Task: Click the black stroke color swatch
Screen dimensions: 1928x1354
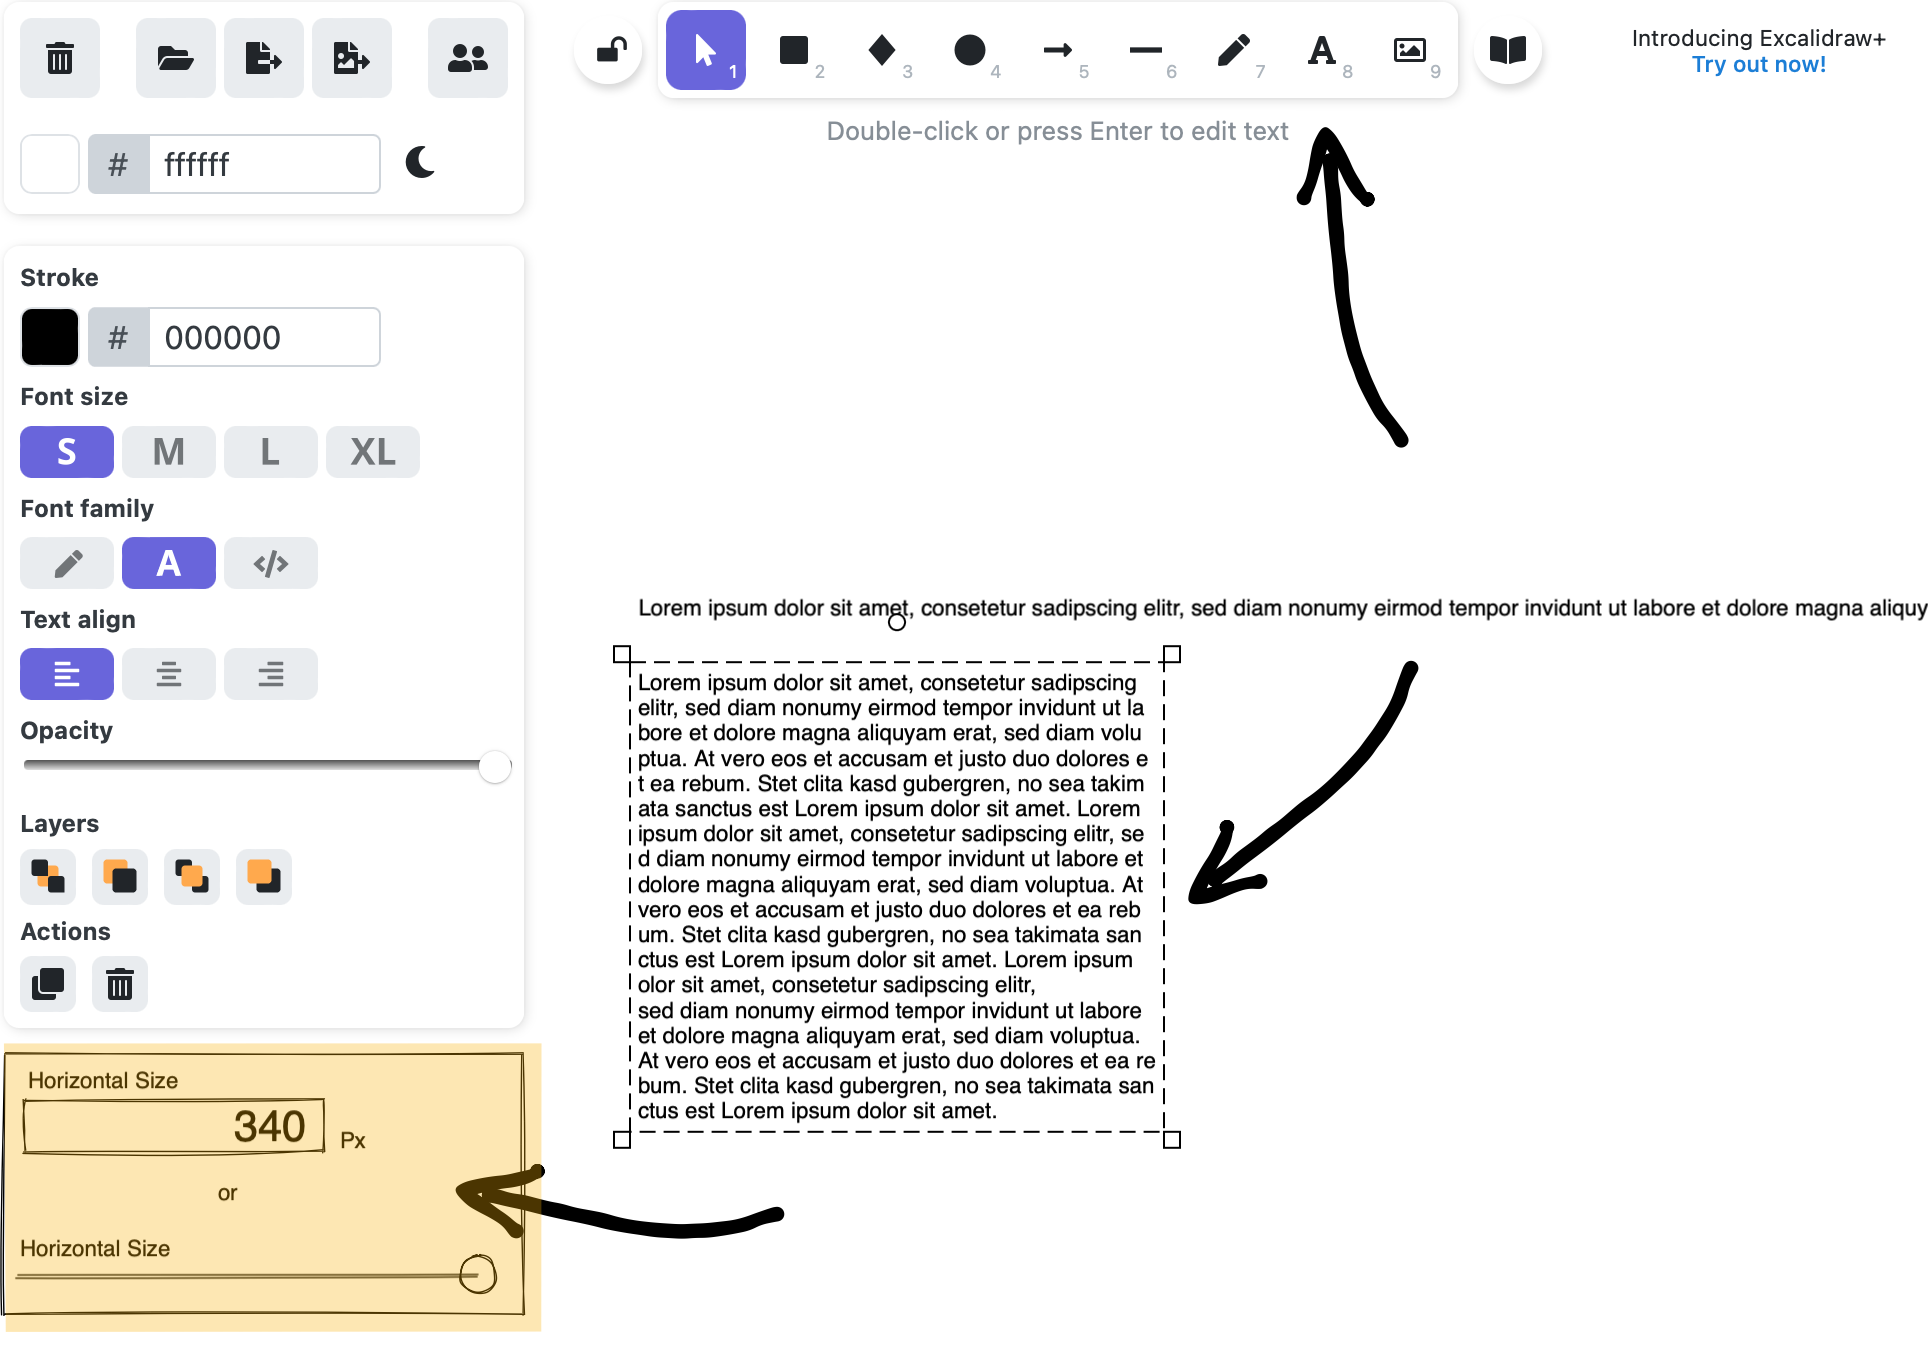Action: point(49,337)
